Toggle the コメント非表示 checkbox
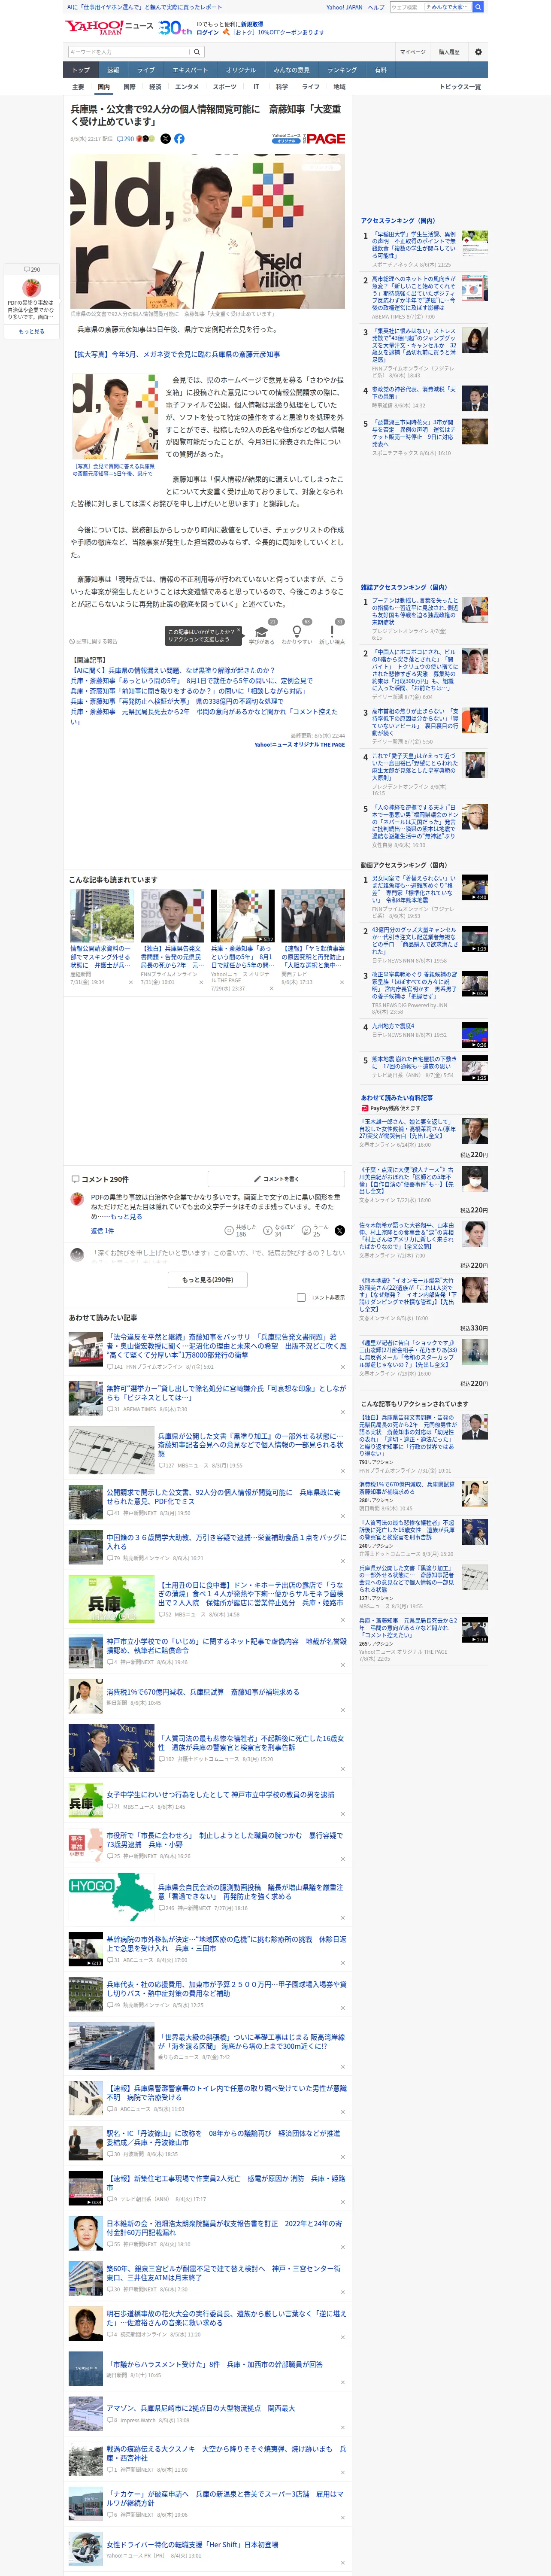This screenshot has width=551, height=2576. pos(301,1297)
